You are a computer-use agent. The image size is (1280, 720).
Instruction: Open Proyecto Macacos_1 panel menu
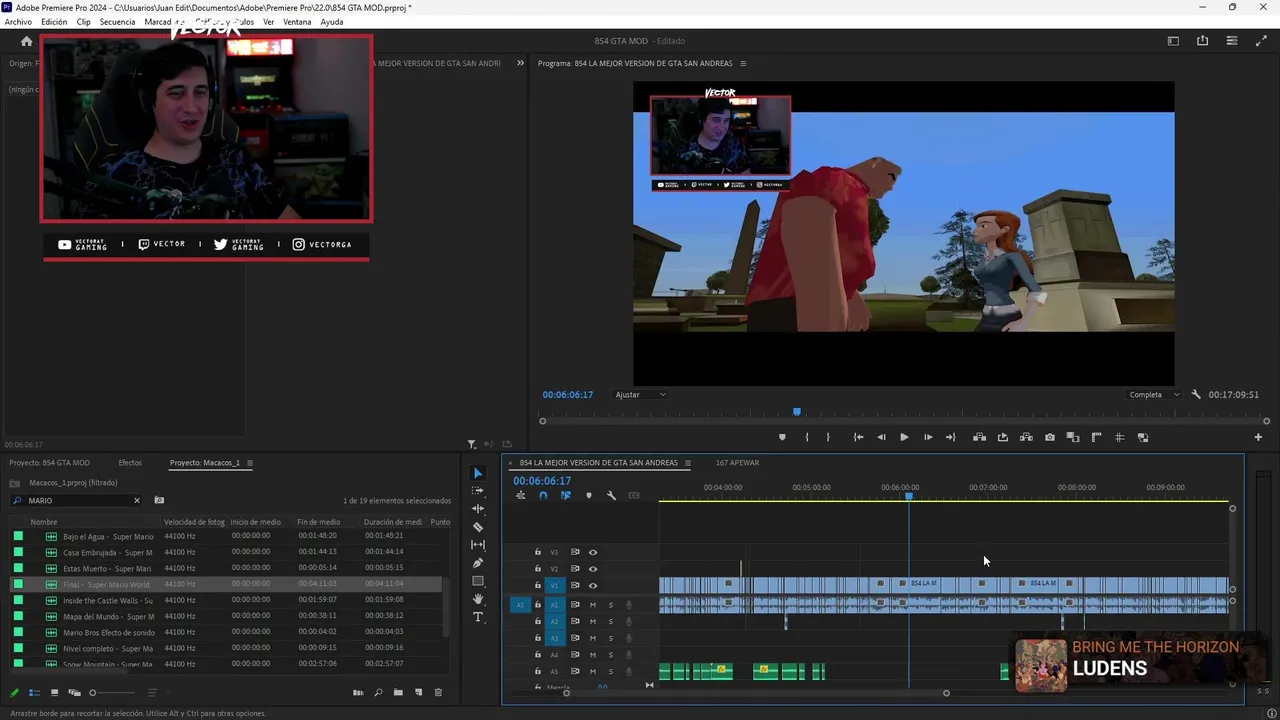coord(250,463)
